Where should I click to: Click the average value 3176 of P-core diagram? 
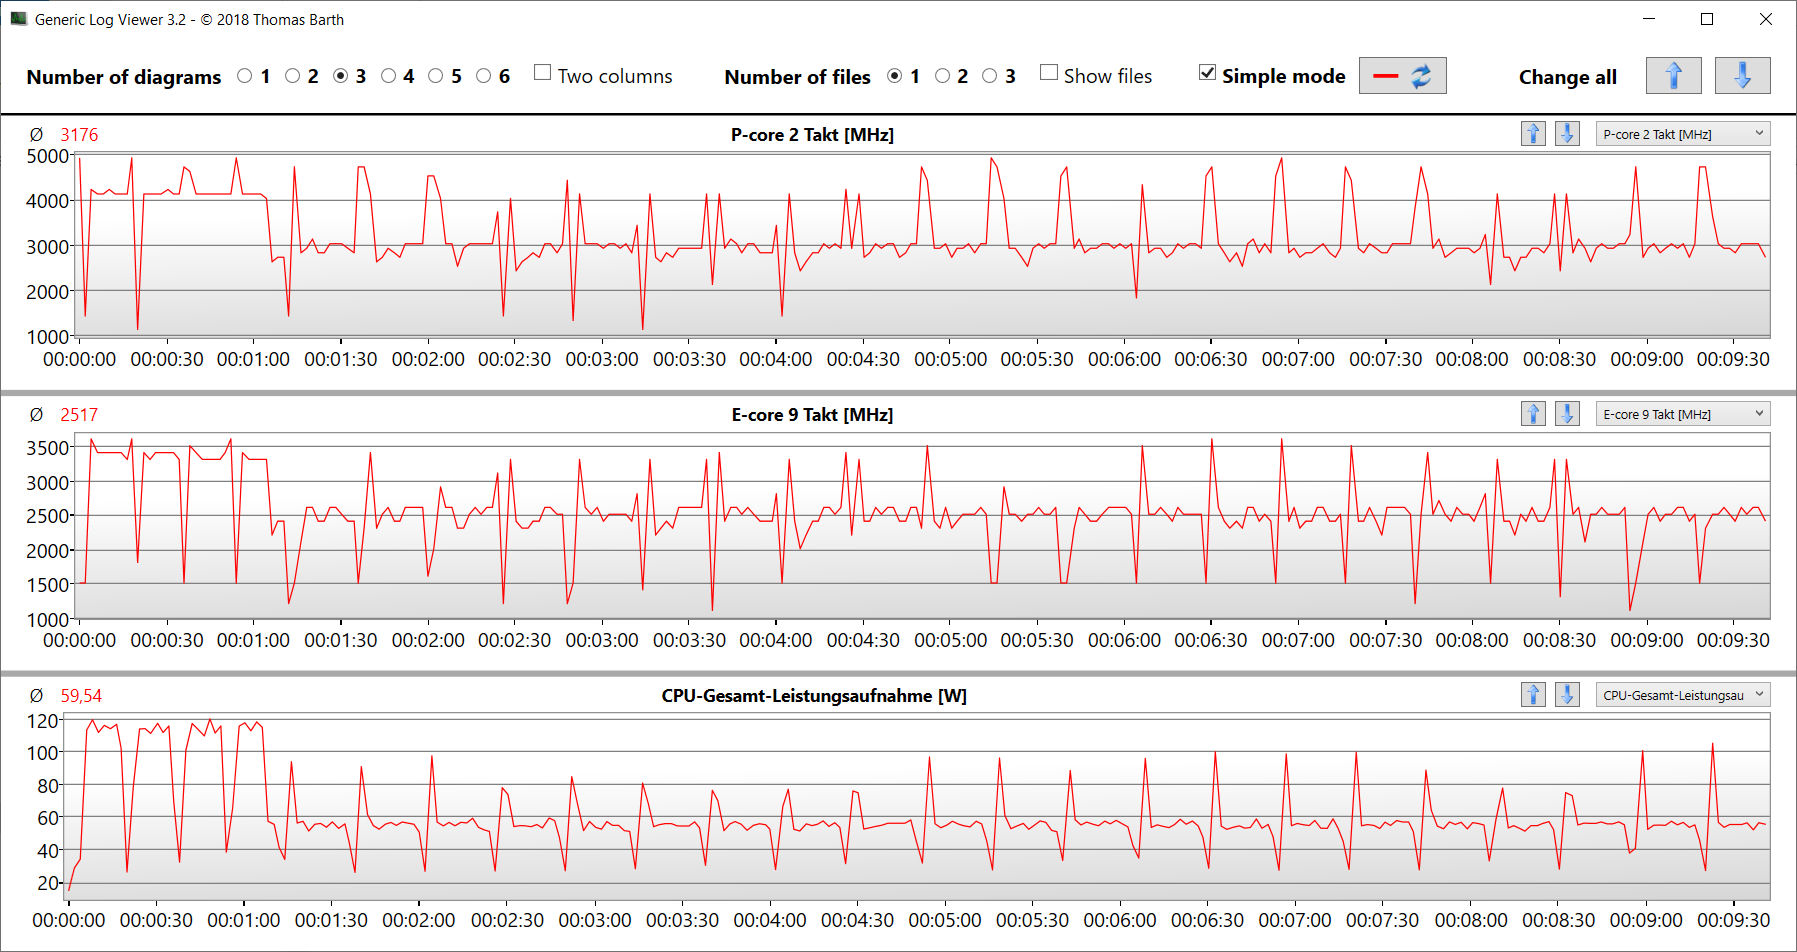pyautogui.click(x=79, y=135)
